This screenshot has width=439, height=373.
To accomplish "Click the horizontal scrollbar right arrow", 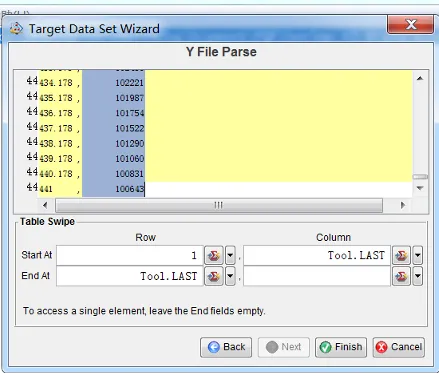I will pos(403,205).
